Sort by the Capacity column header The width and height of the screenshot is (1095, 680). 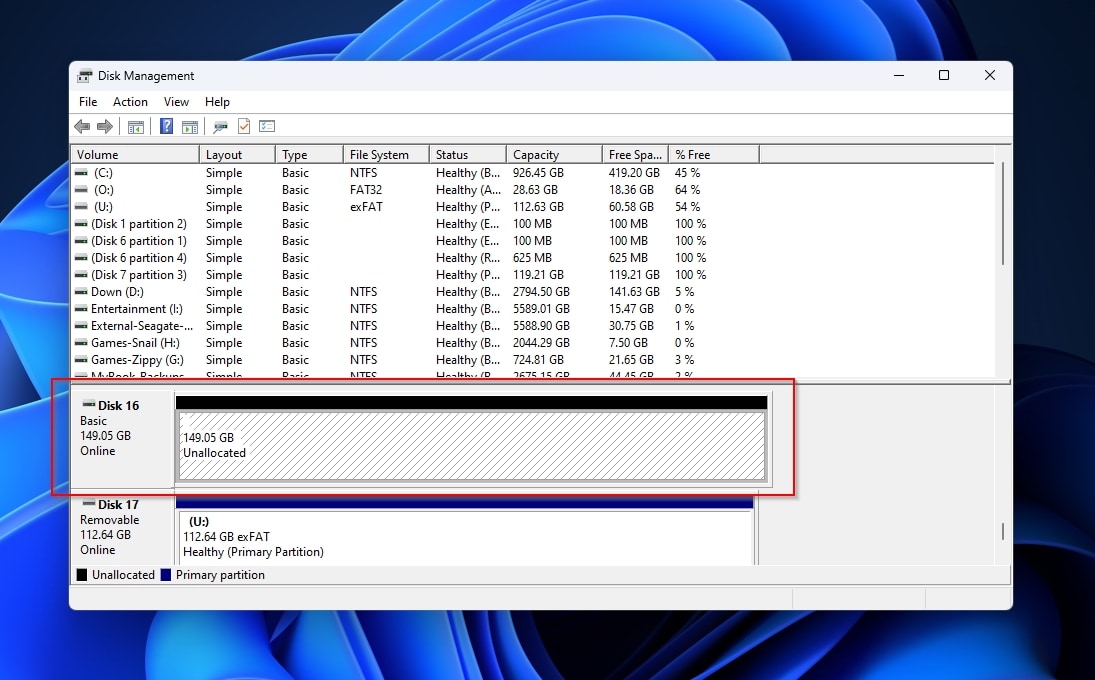(554, 154)
